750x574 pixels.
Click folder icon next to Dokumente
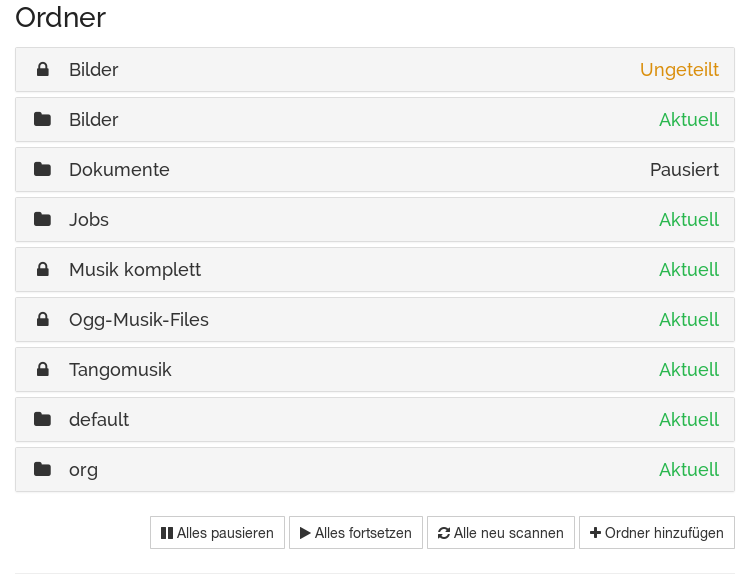(43, 169)
